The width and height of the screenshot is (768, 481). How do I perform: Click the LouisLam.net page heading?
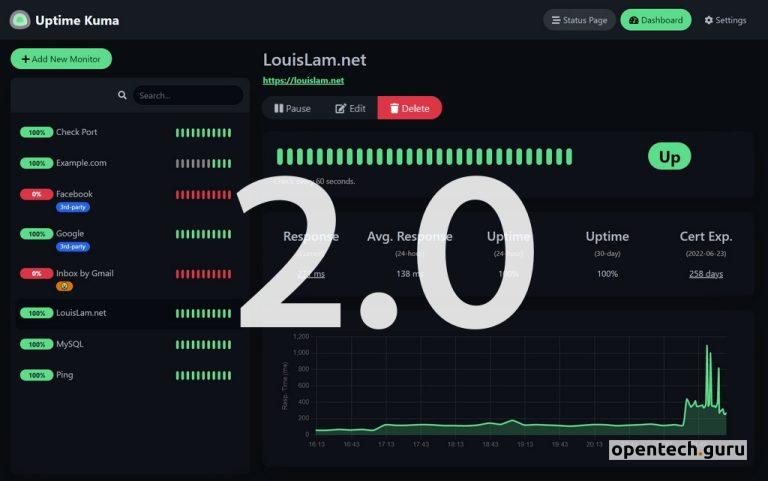pos(314,60)
